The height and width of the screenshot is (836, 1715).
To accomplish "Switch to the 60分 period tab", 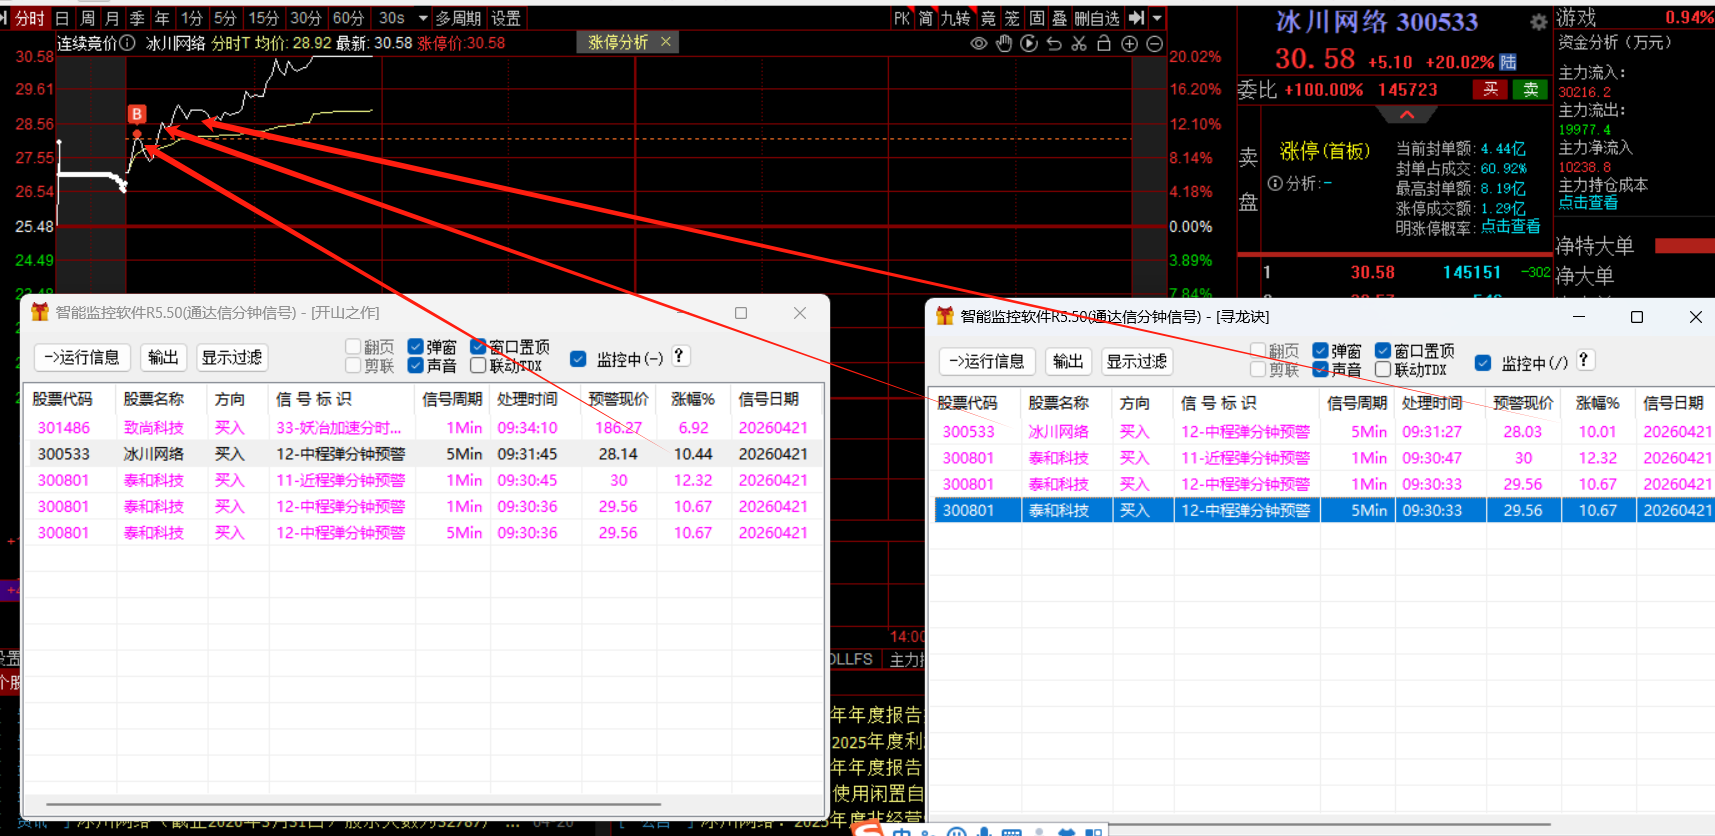I will coord(348,18).
